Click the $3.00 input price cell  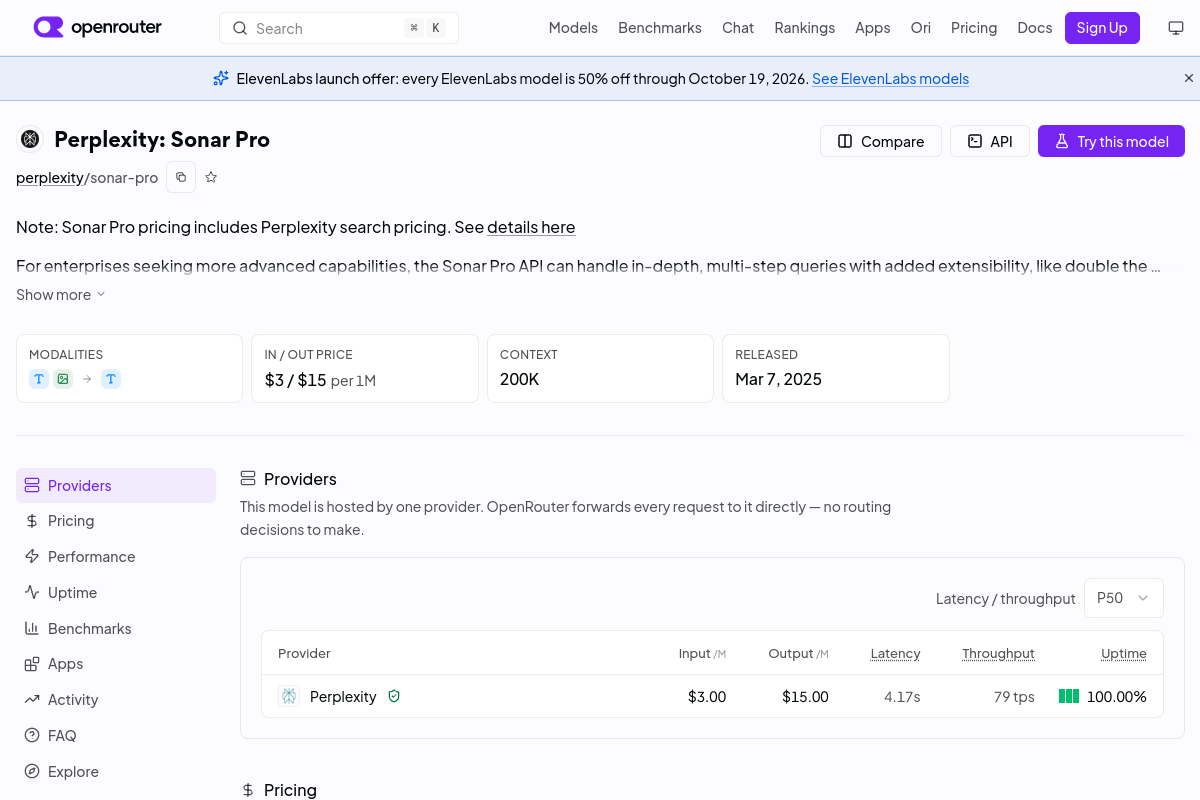707,696
